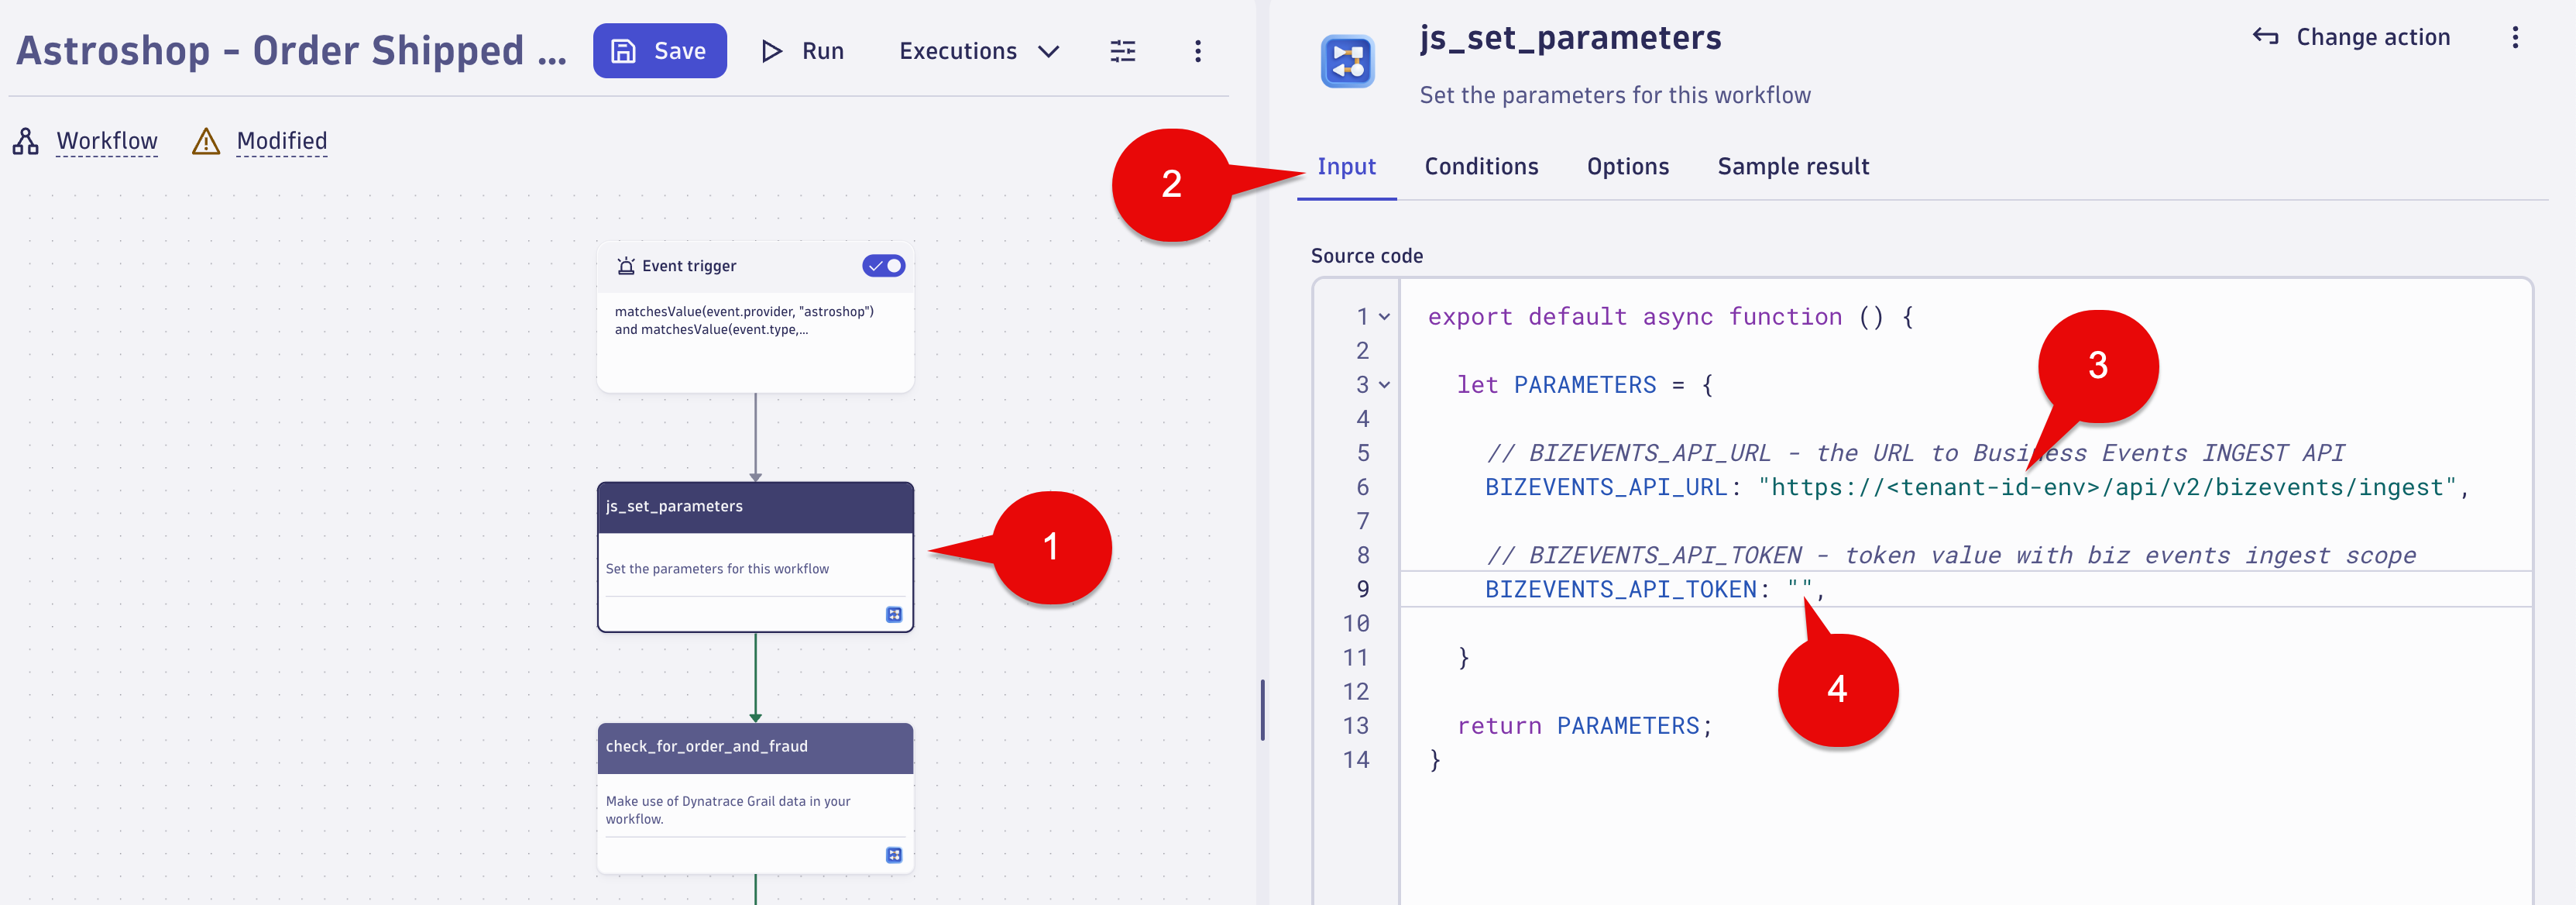The width and height of the screenshot is (2576, 905).
Task: Click the Source code label
Action: click(x=1366, y=256)
